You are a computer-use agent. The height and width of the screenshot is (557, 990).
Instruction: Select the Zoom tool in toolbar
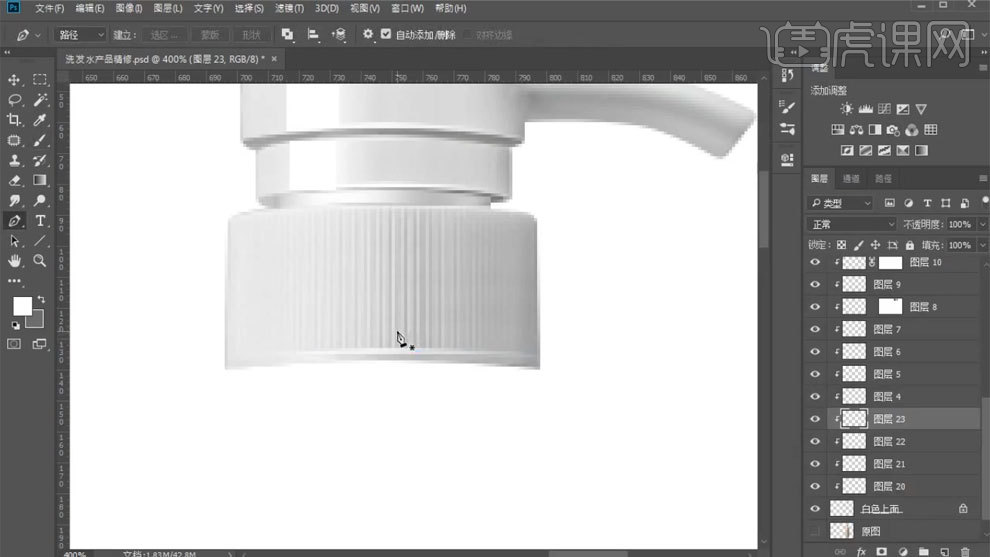click(x=40, y=260)
